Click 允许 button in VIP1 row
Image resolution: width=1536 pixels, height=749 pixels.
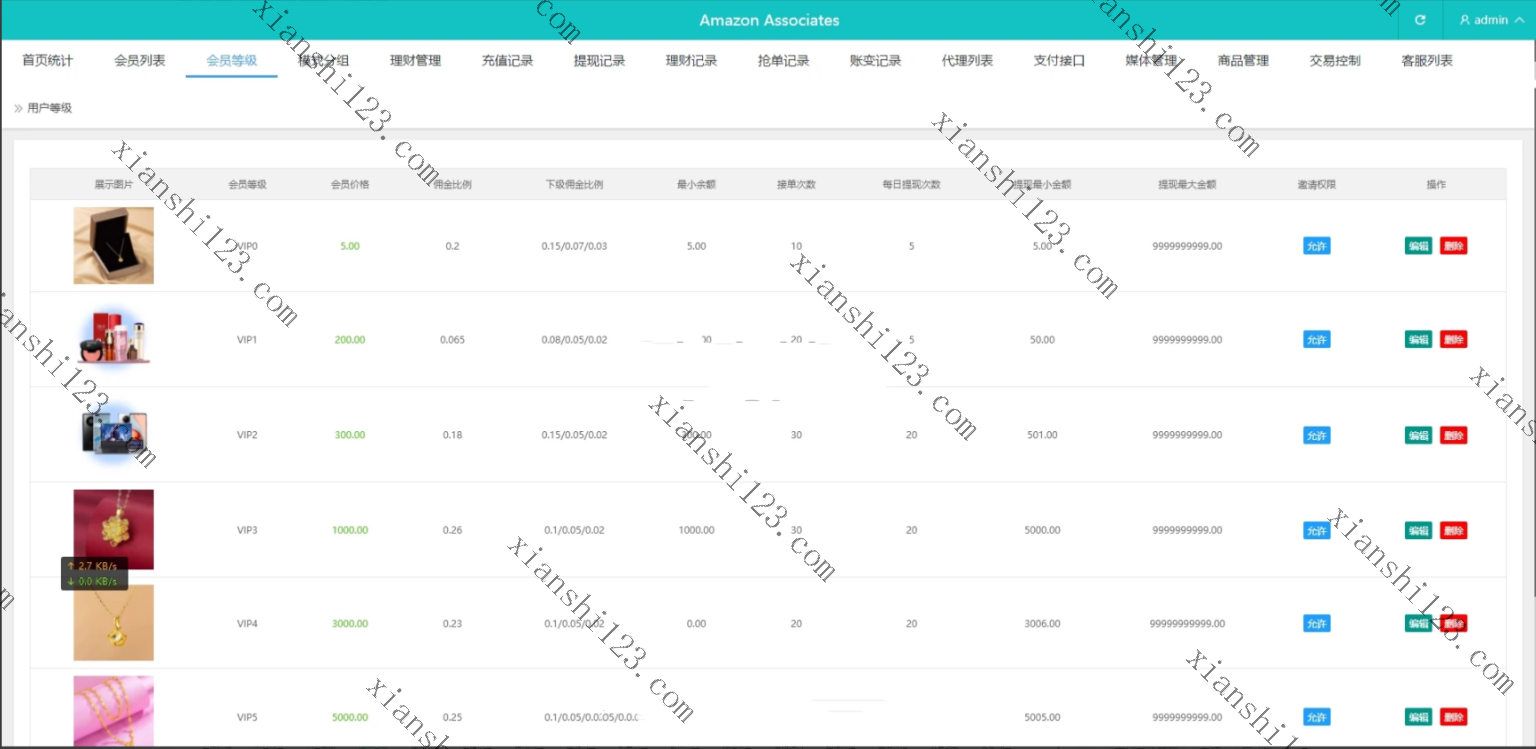[1317, 340]
